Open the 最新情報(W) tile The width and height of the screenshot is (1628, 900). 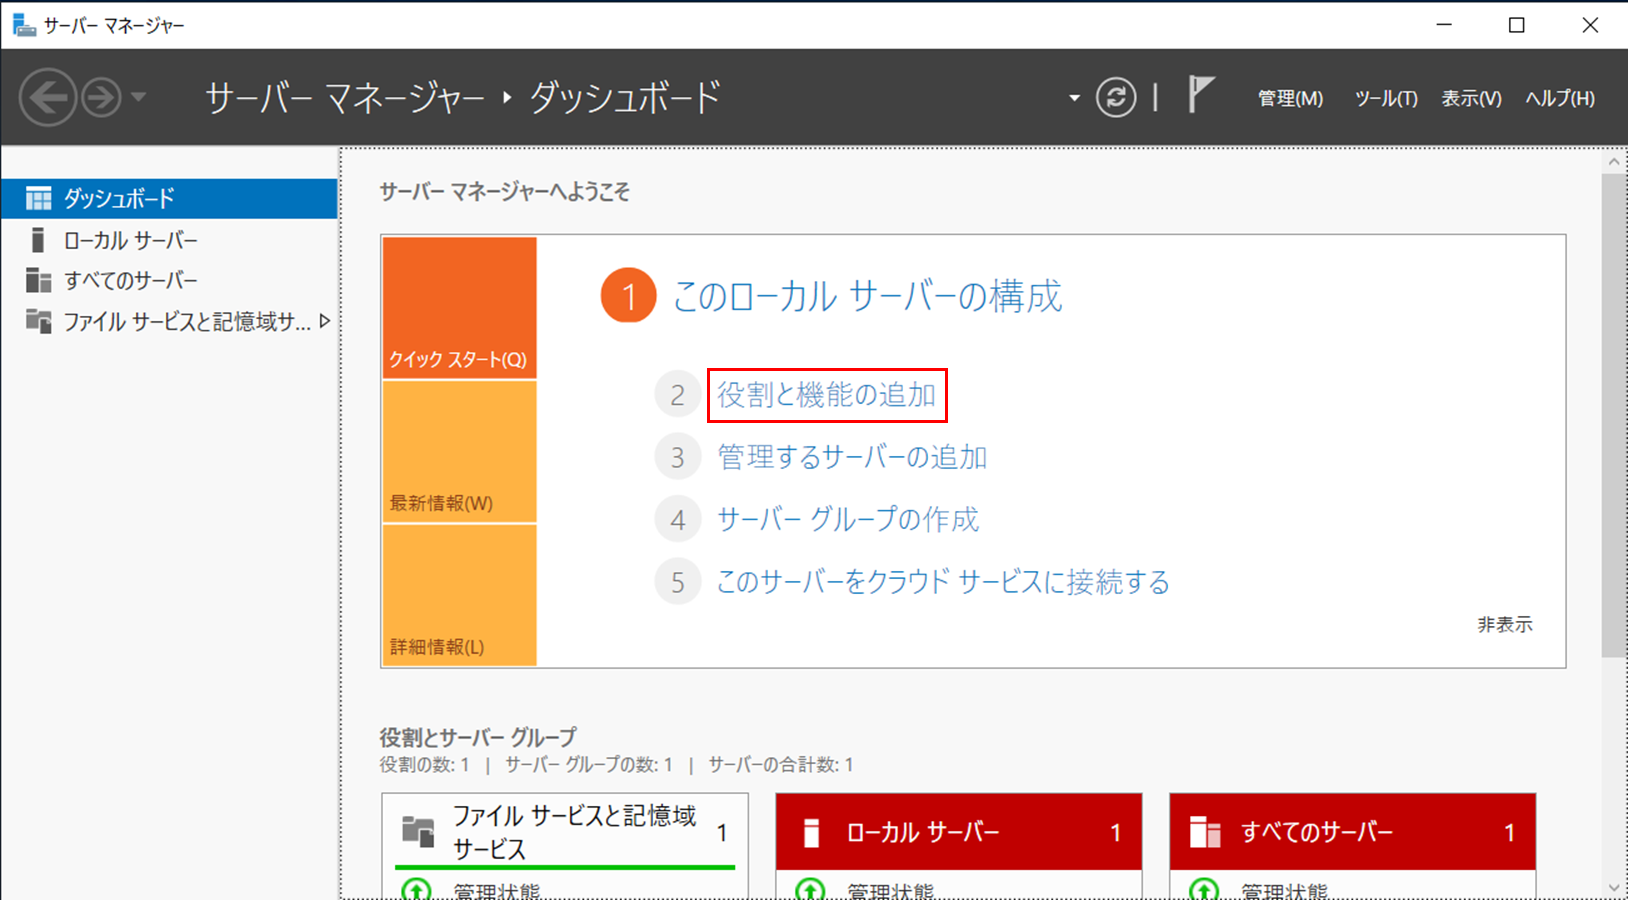[459, 452]
